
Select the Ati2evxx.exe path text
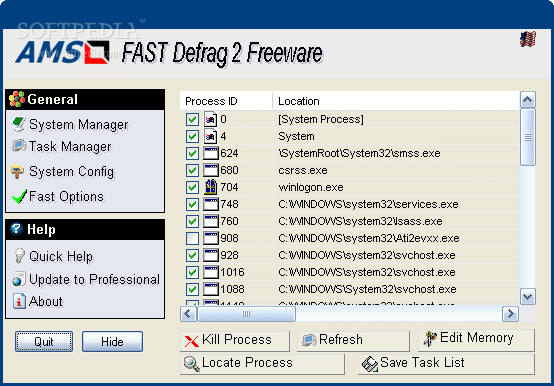(x=369, y=238)
